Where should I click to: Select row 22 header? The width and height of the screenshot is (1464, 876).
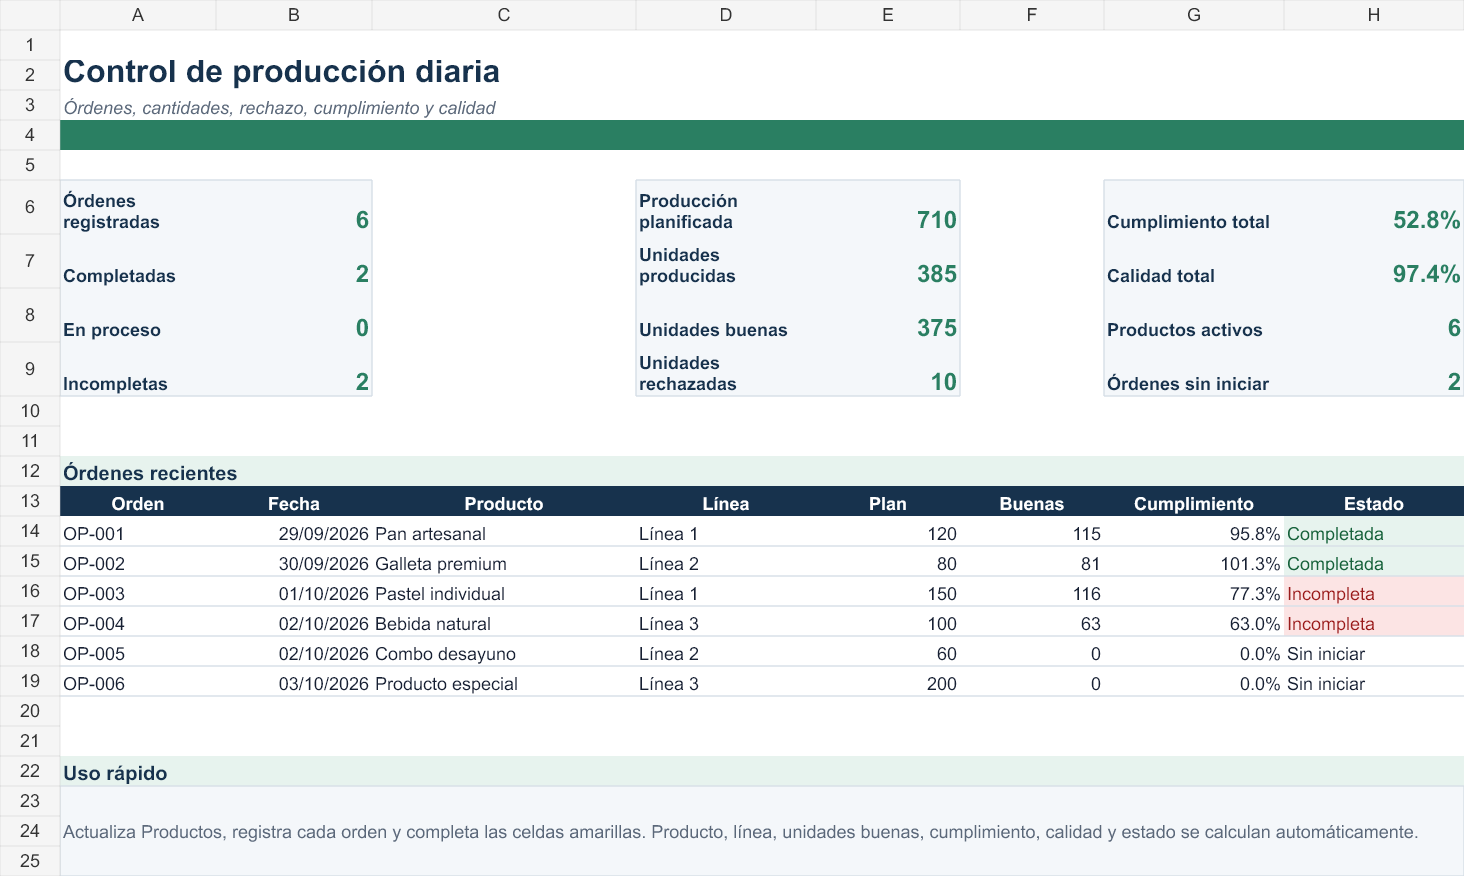30,771
